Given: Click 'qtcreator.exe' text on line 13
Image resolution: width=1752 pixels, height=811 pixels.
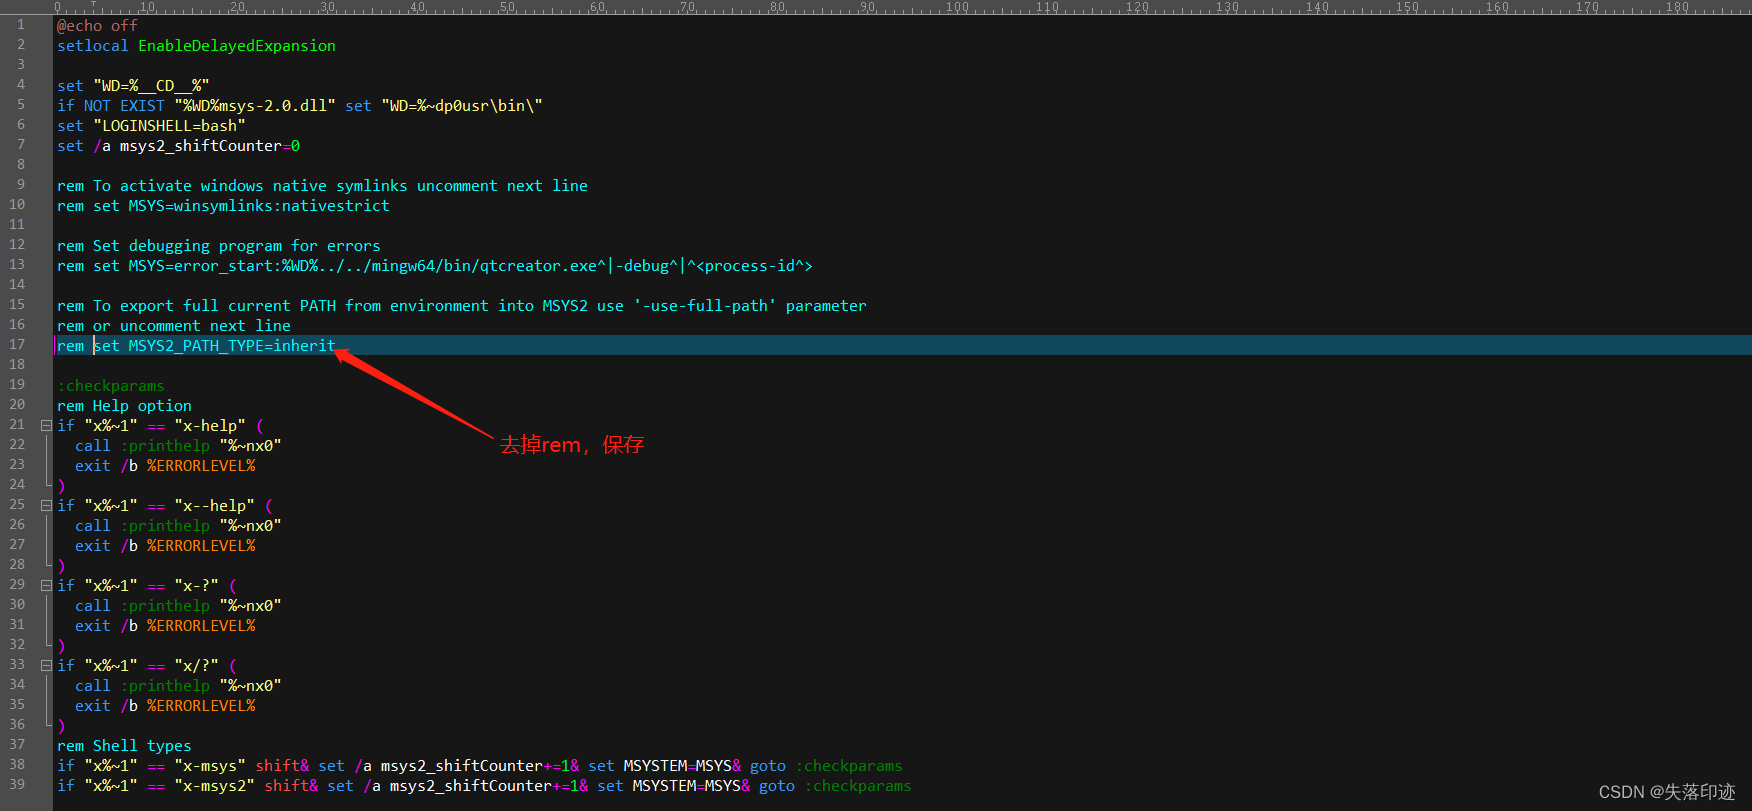Looking at the screenshot, I should (x=539, y=266).
